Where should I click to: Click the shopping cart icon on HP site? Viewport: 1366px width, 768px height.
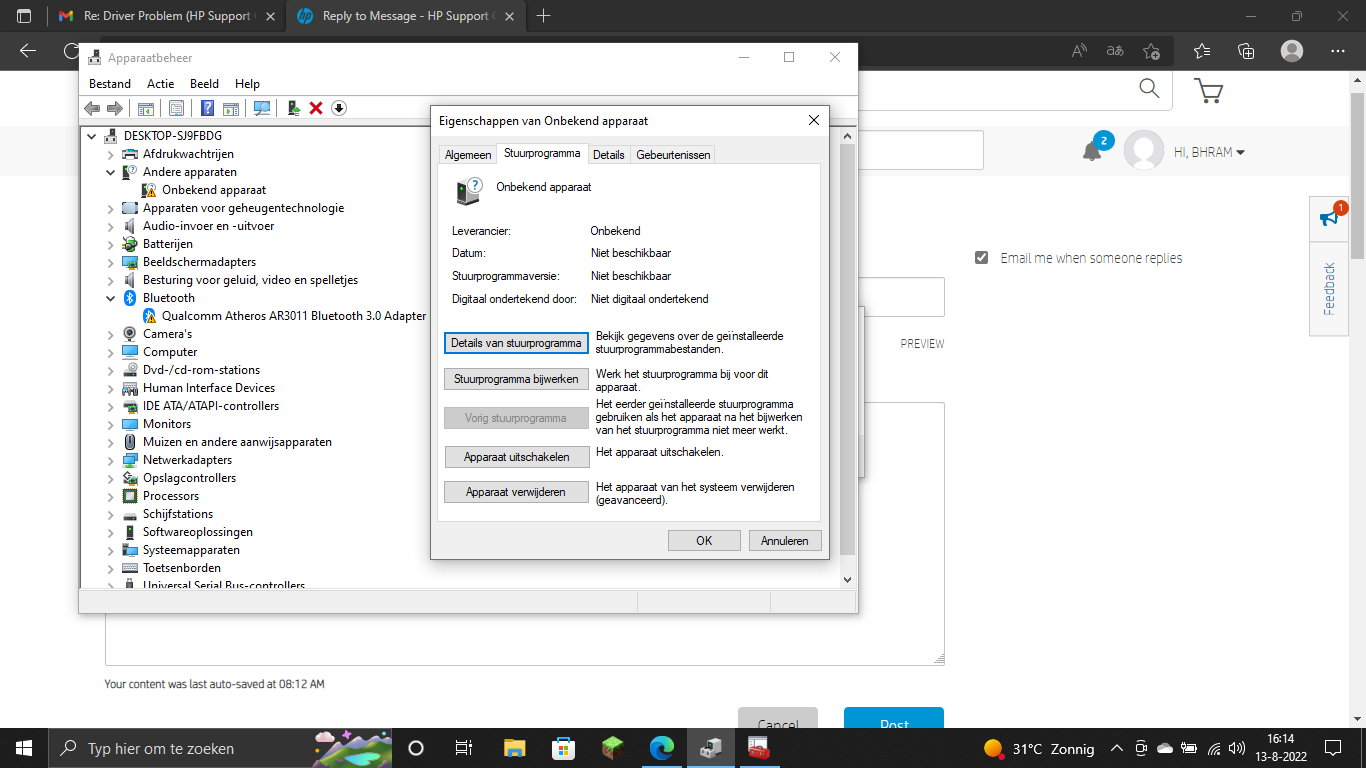pos(1208,90)
